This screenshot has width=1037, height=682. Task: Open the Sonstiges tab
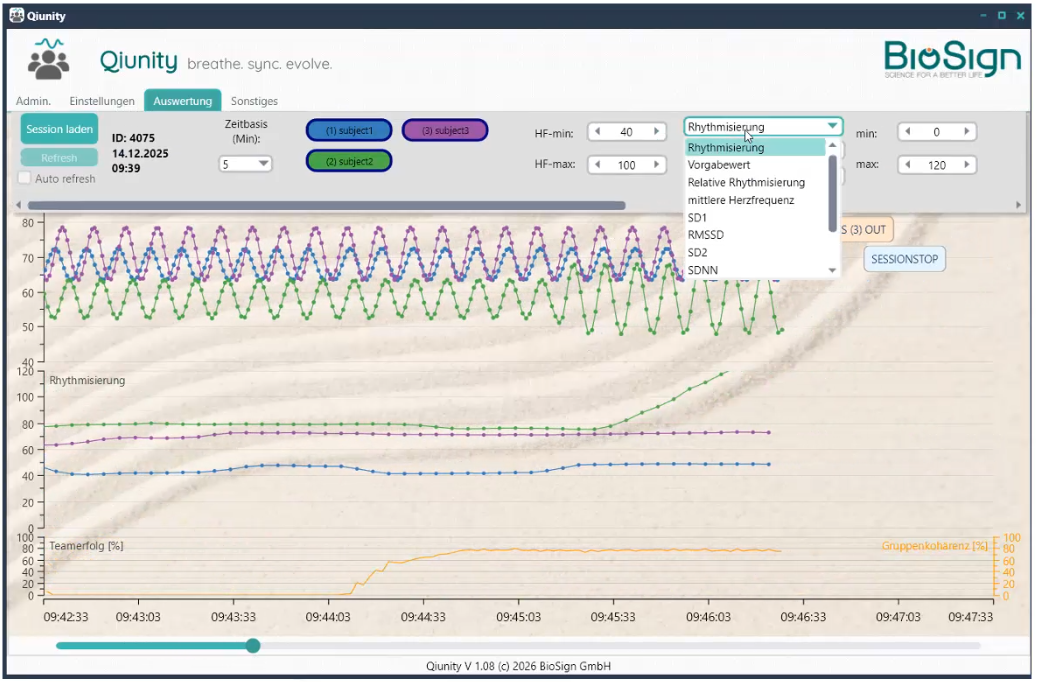tap(254, 101)
